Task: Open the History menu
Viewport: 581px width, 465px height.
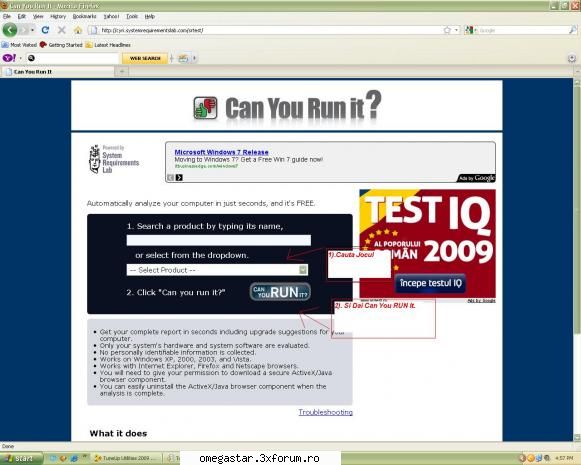Action: pyautogui.click(x=58, y=16)
